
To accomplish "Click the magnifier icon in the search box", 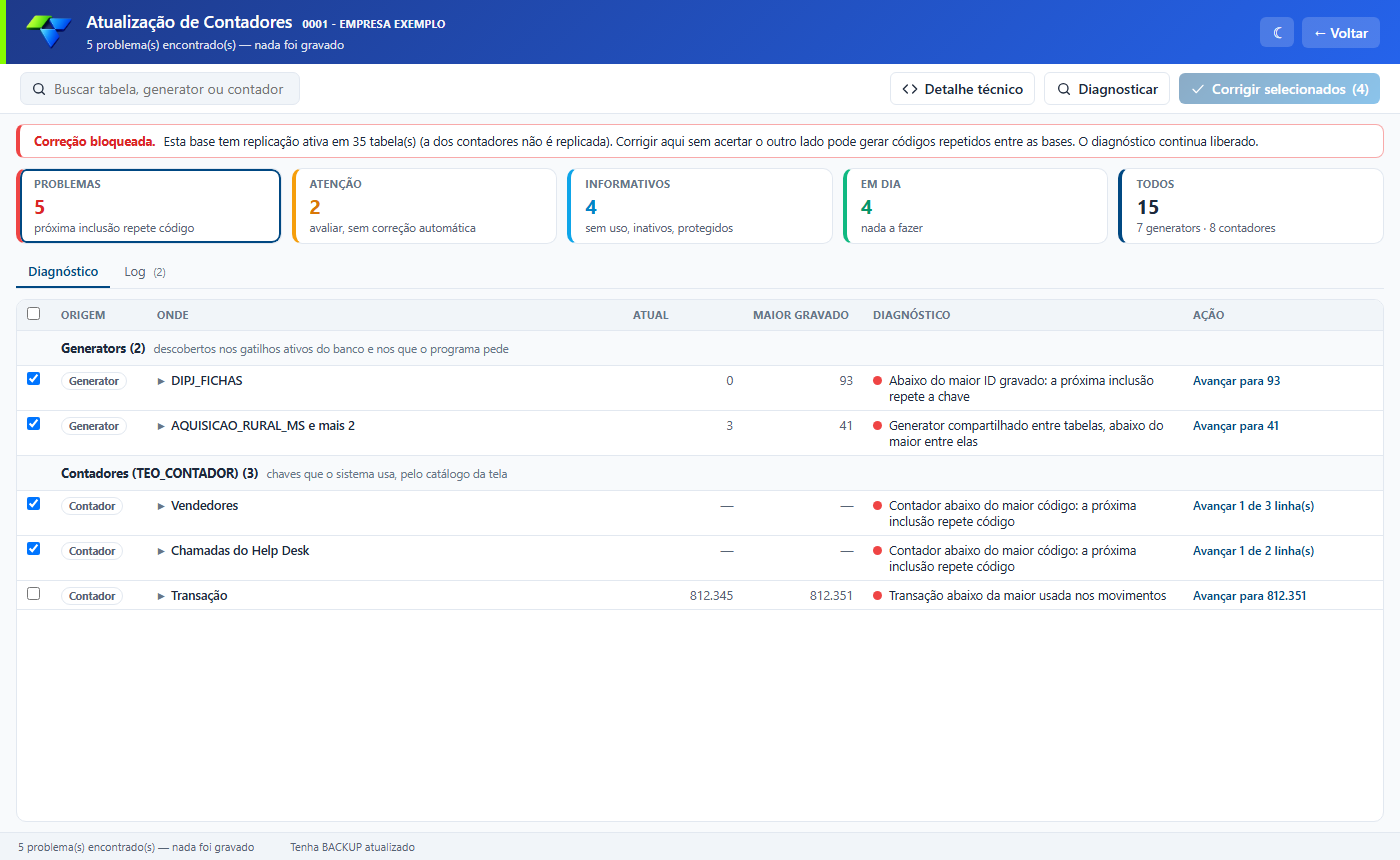I will (x=39, y=89).
